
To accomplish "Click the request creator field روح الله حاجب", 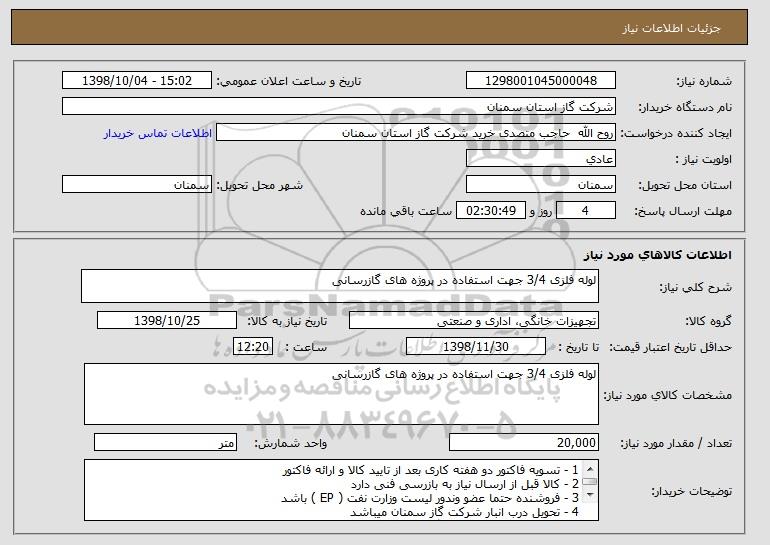I will (416, 133).
